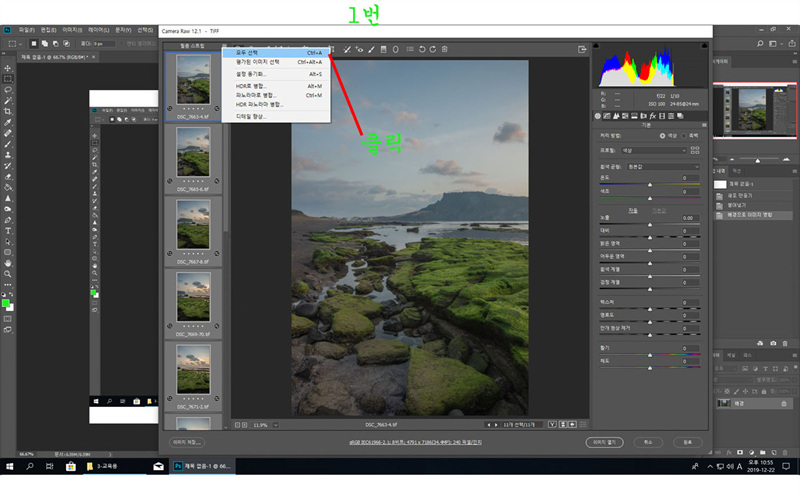Click the Cancel button in Camera Raw

tap(648, 442)
